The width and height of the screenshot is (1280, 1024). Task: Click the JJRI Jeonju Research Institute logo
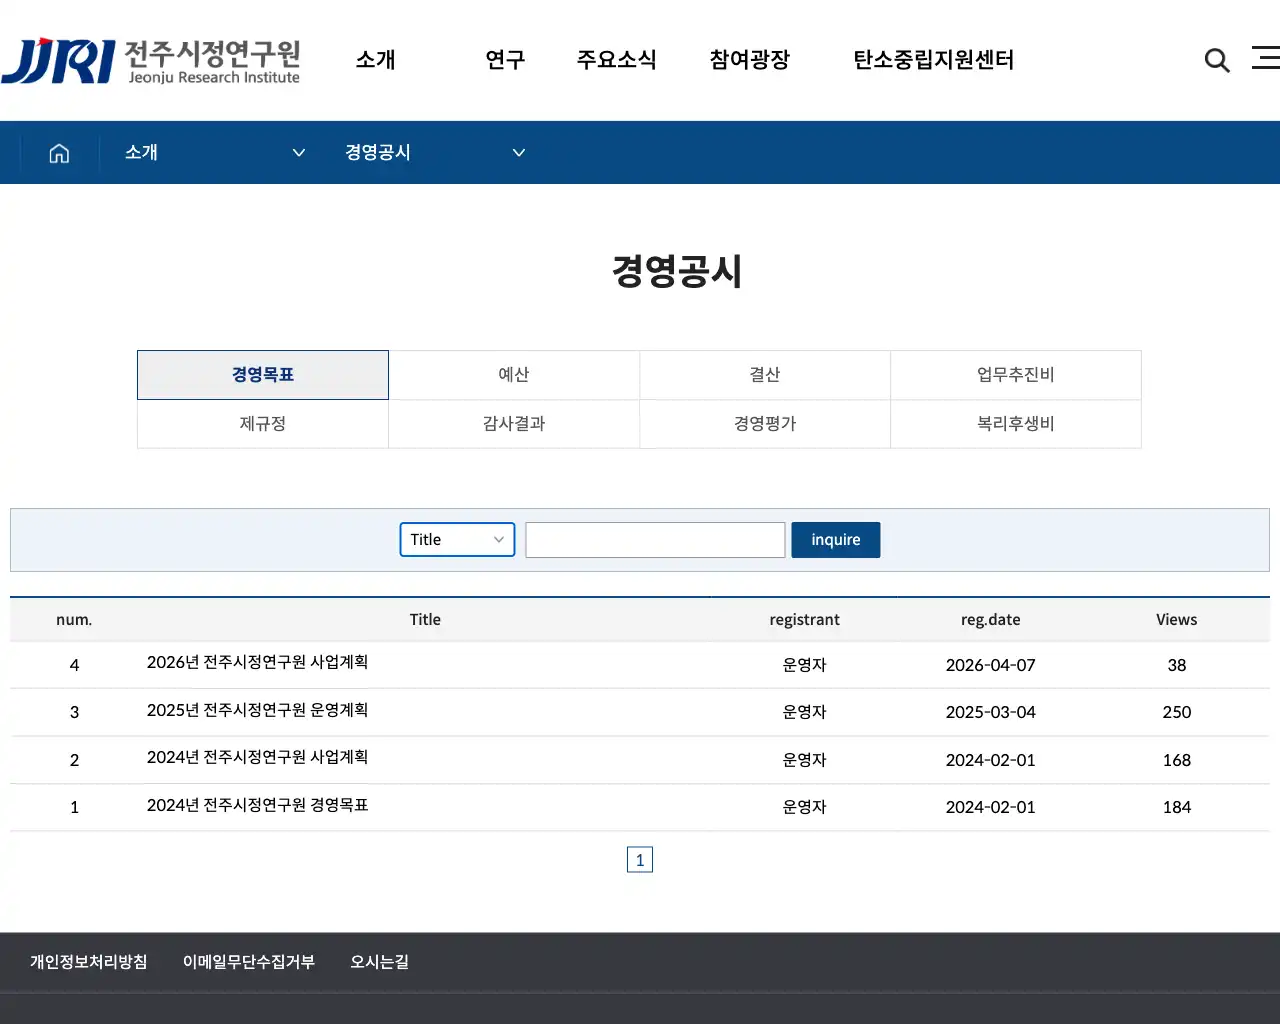(150, 61)
